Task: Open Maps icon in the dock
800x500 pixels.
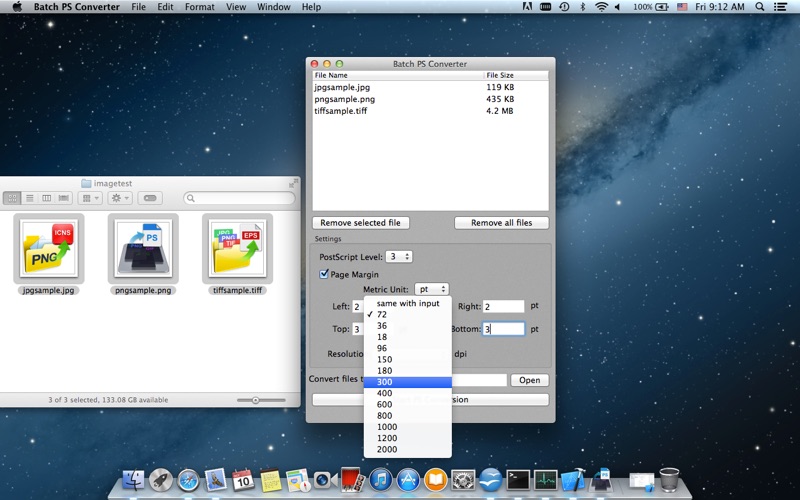Action: [298, 480]
